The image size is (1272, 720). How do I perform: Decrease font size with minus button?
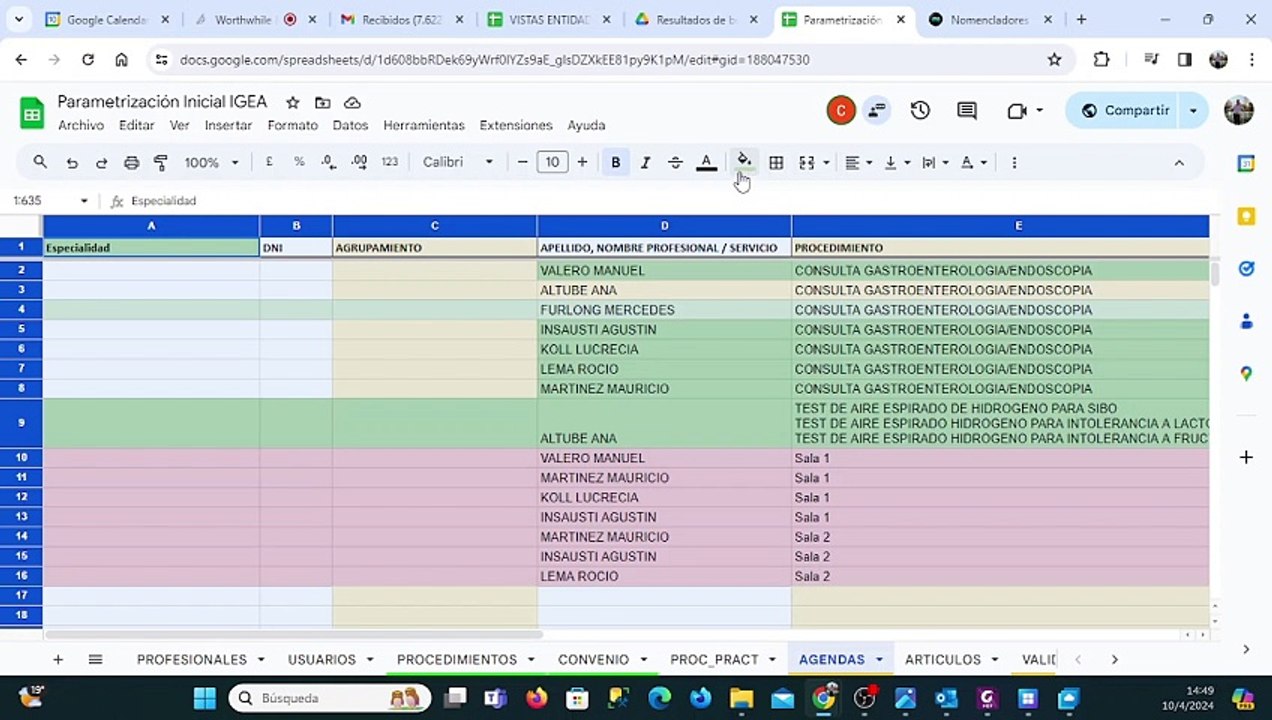pos(522,162)
